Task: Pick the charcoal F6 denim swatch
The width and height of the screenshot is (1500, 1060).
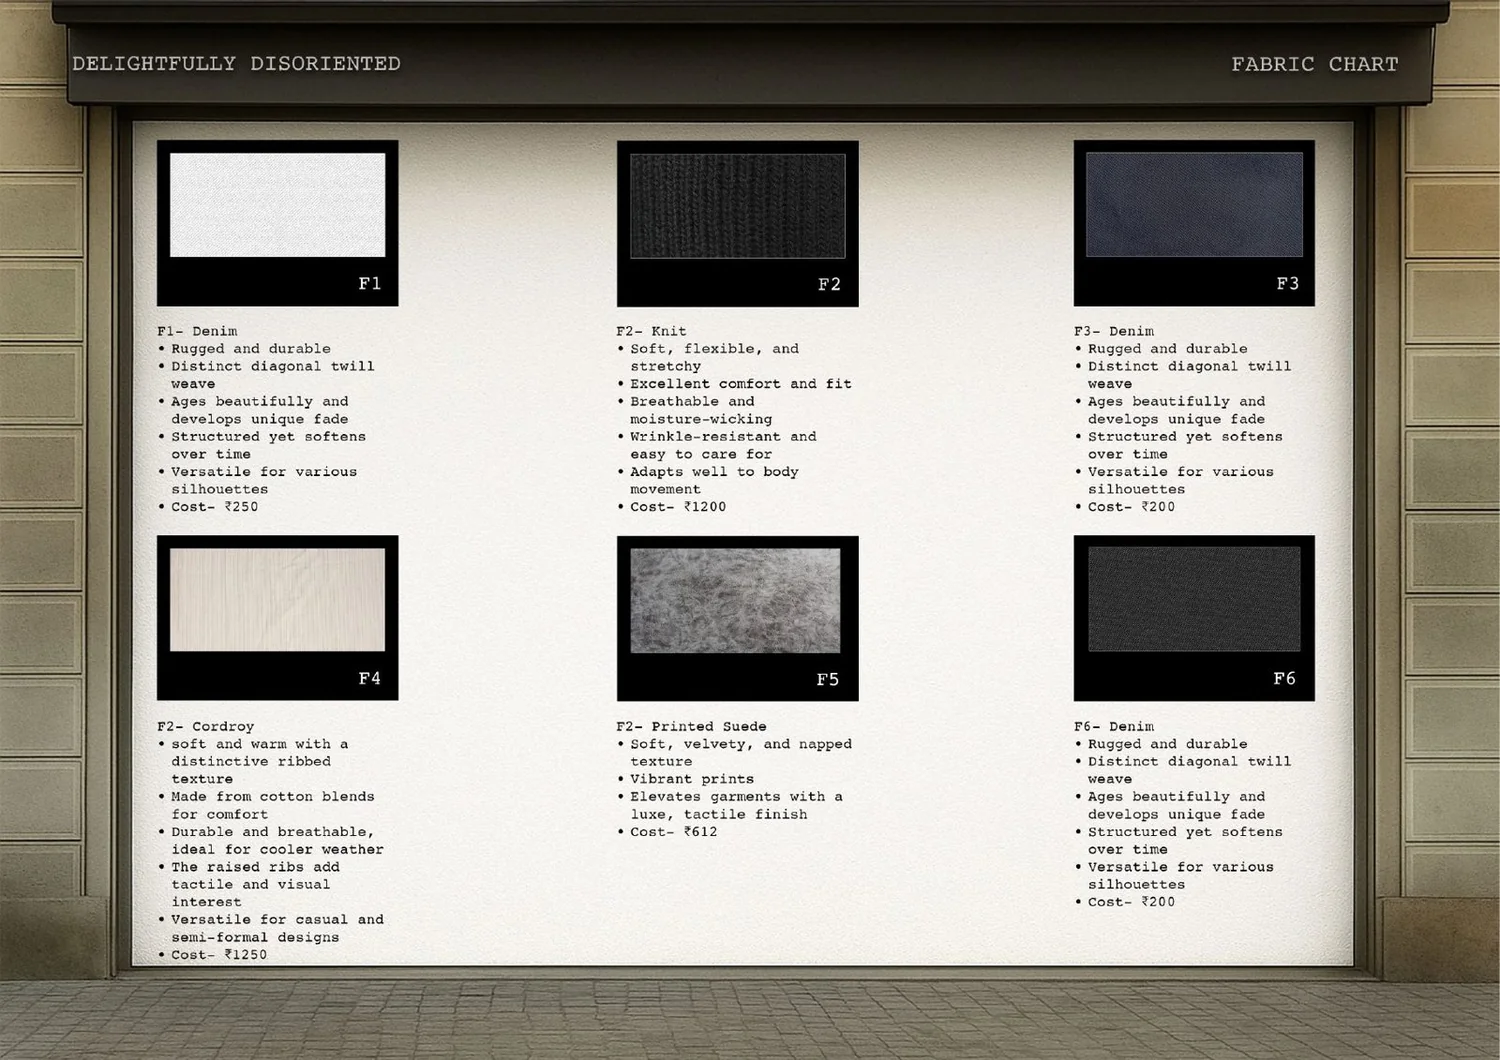Action: 1194,599
